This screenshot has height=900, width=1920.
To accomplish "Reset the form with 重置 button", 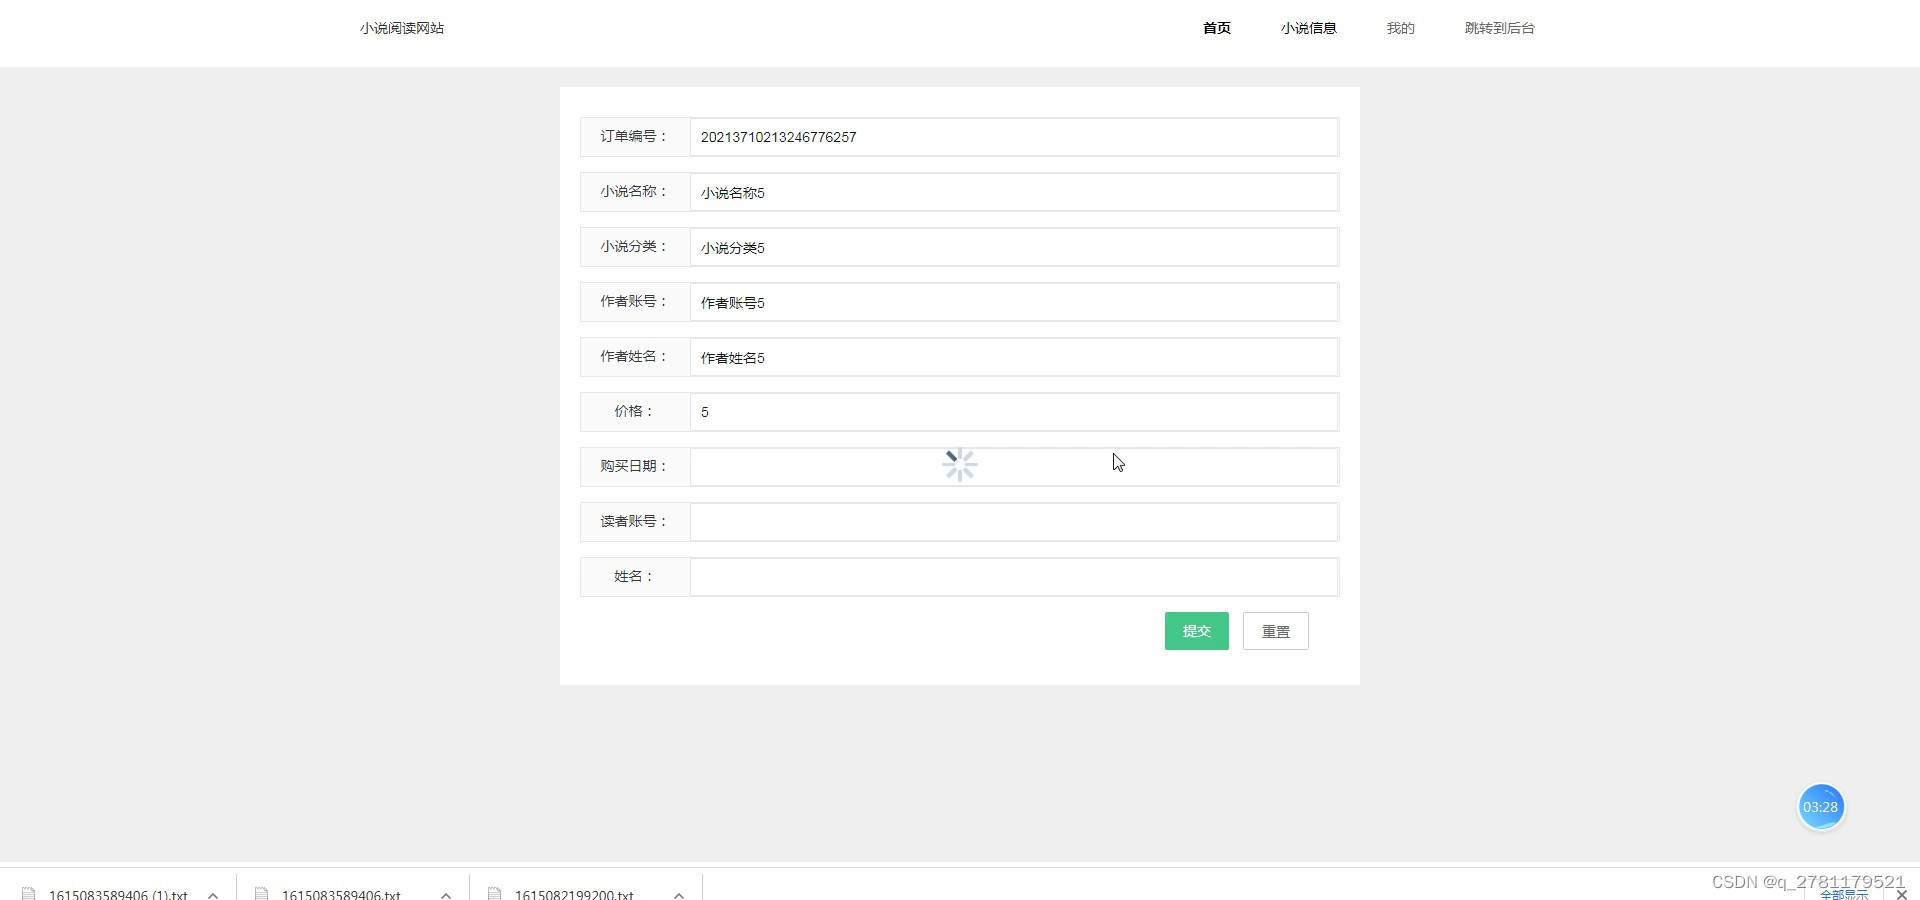I will [1275, 631].
